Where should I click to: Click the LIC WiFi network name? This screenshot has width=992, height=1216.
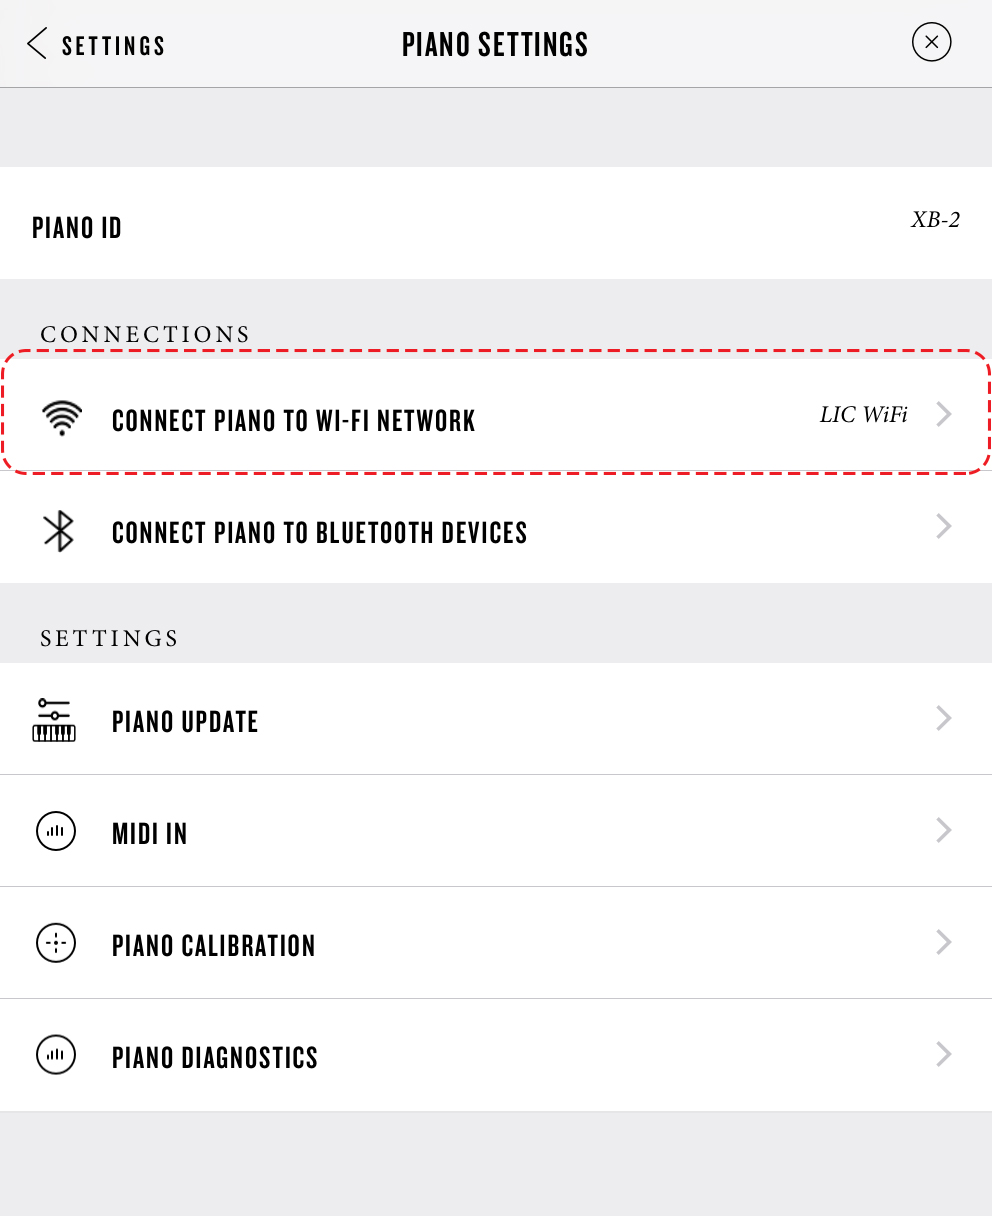[x=863, y=415]
